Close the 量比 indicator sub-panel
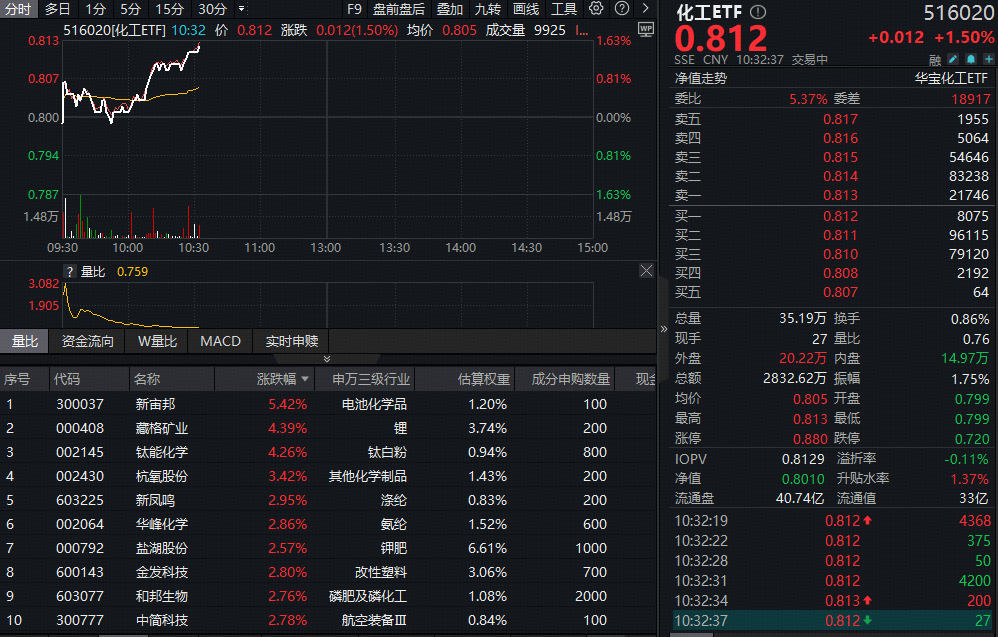998x637 pixels. point(646,271)
